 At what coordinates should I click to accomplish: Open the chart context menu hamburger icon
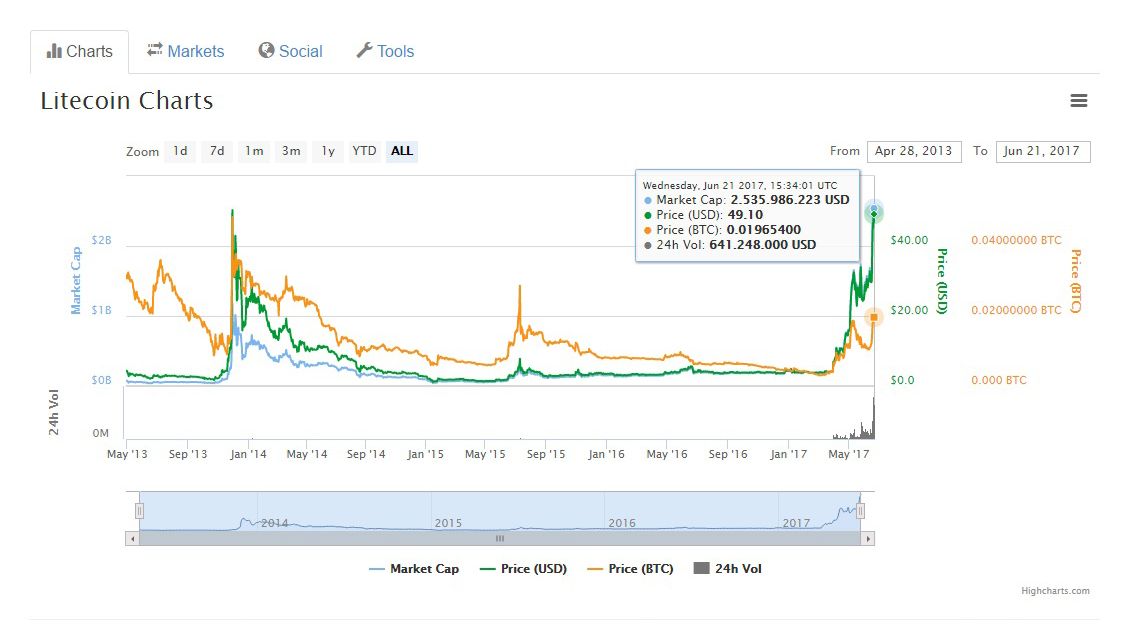[x=1078, y=101]
